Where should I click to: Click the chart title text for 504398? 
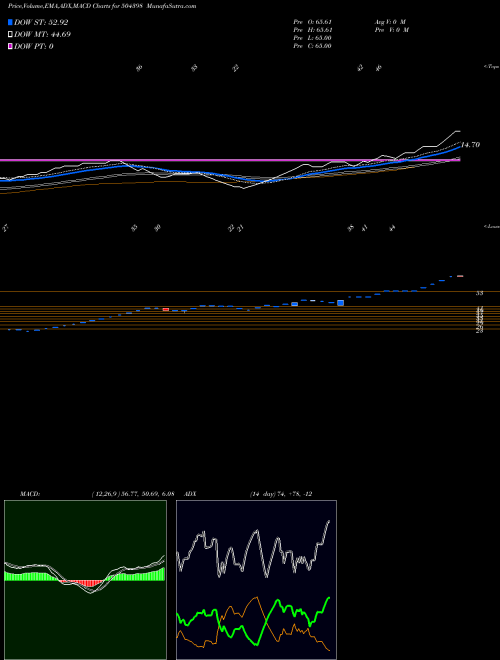click(x=102, y=6)
